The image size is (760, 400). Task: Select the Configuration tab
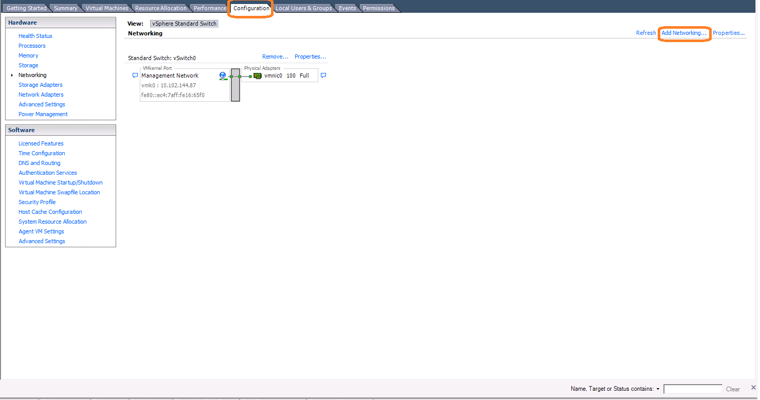[251, 8]
